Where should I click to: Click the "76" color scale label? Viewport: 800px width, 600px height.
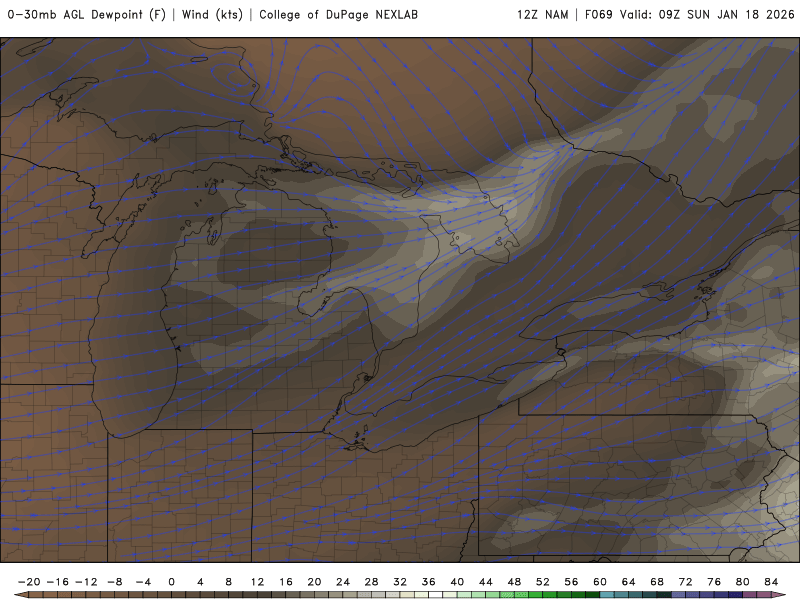pyautogui.click(x=714, y=582)
